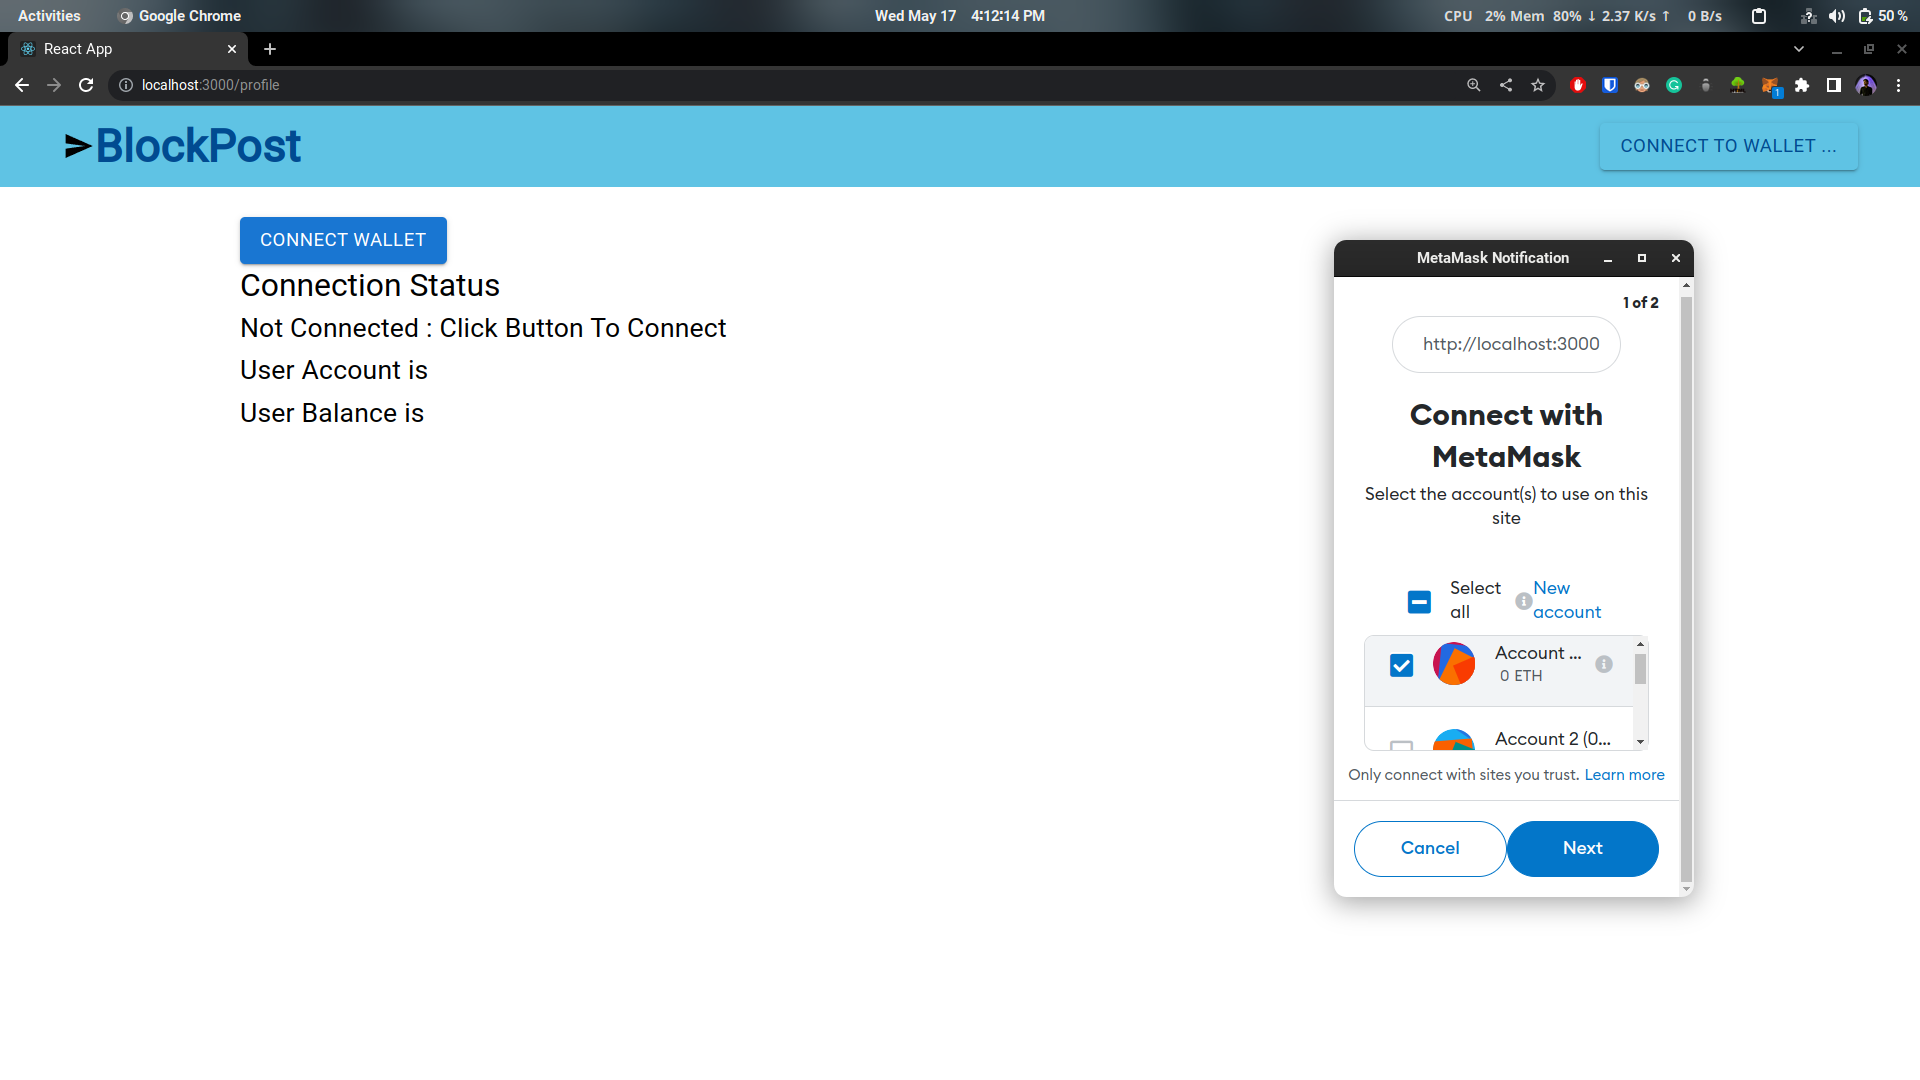
Task: Click the red AdBlock hand extension icon
Action: (1578, 85)
